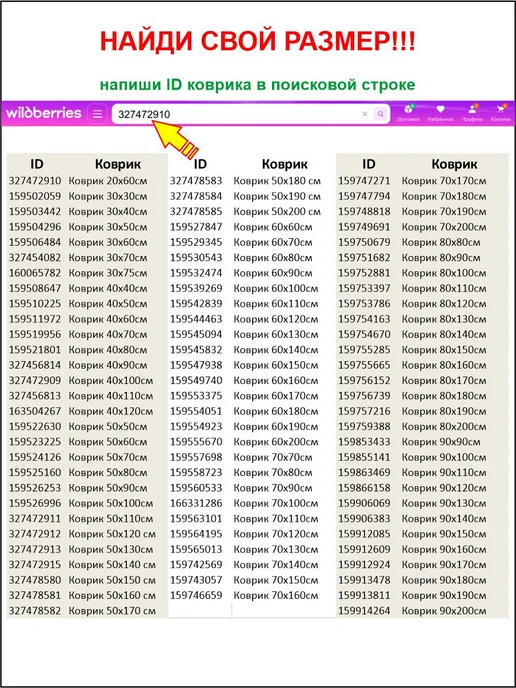Open the Доставка delivery icon
Viewport: 516px width, 688px height.
point(408,113)
